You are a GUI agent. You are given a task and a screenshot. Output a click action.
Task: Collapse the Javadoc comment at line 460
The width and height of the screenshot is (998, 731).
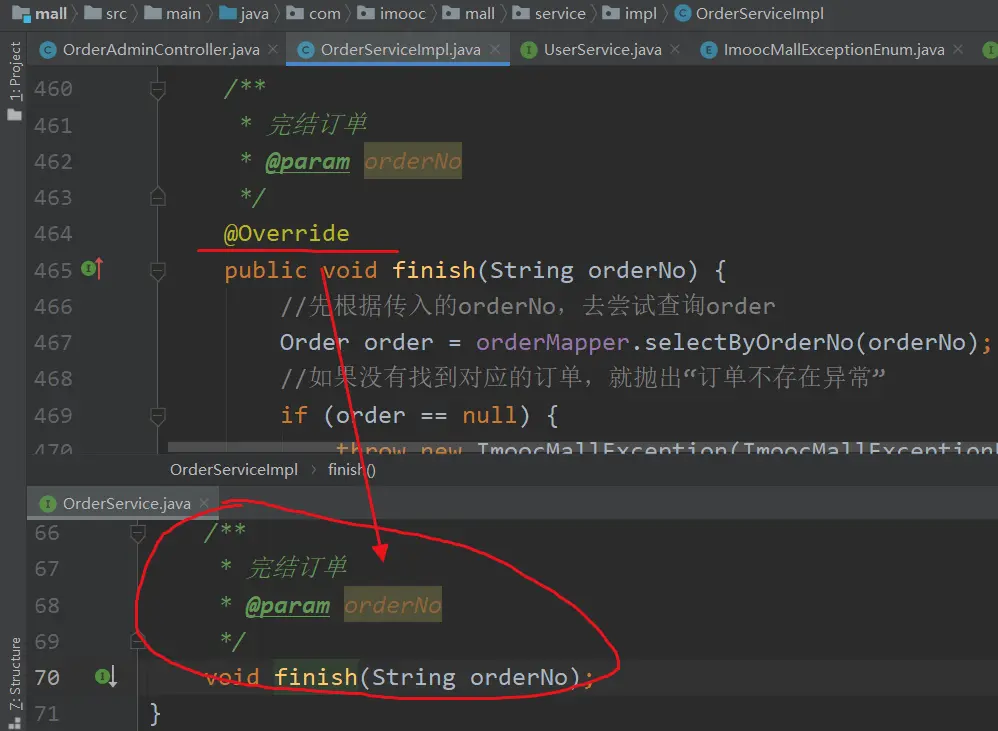(157, 90)
